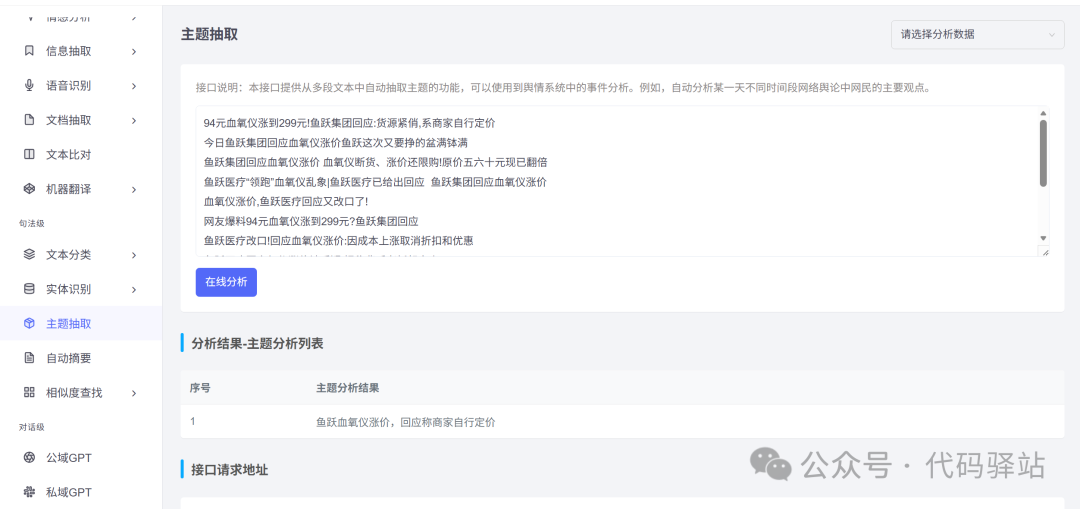This screenshot has width=1080, height=509.
Task: Expand the 相似度查找 submenu chevron
Action: click(x=134, y=393)
